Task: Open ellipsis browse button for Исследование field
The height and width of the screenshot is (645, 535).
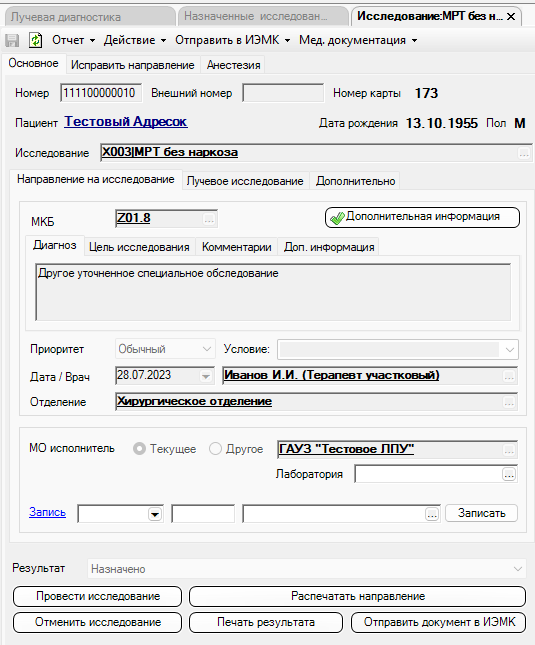Action: (x=523, y=153)
